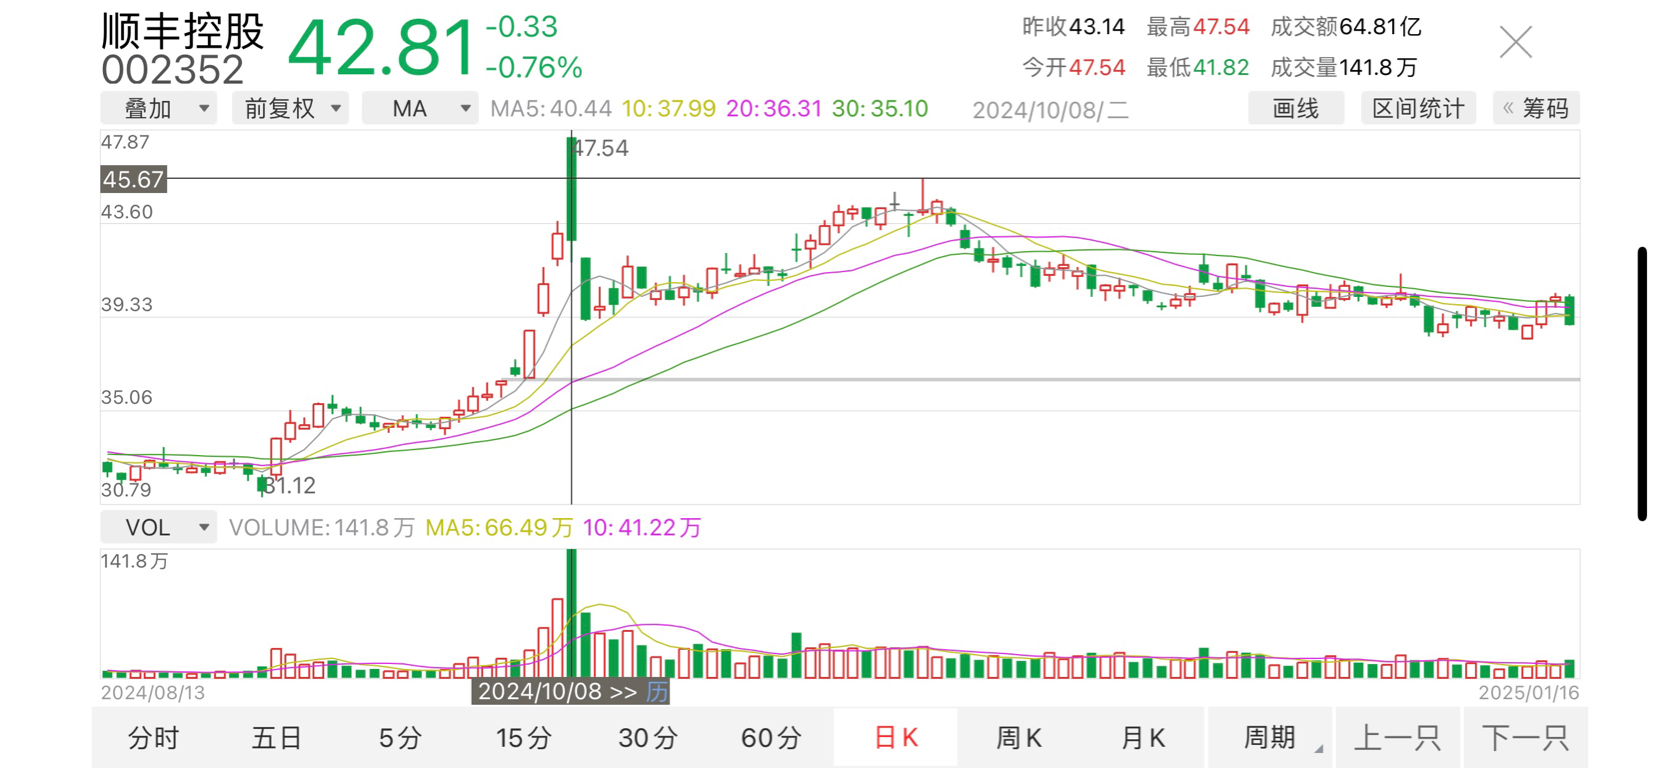
Task: Click the vertical scrollbar handle on the right edge
Action: click(1642, 383)
